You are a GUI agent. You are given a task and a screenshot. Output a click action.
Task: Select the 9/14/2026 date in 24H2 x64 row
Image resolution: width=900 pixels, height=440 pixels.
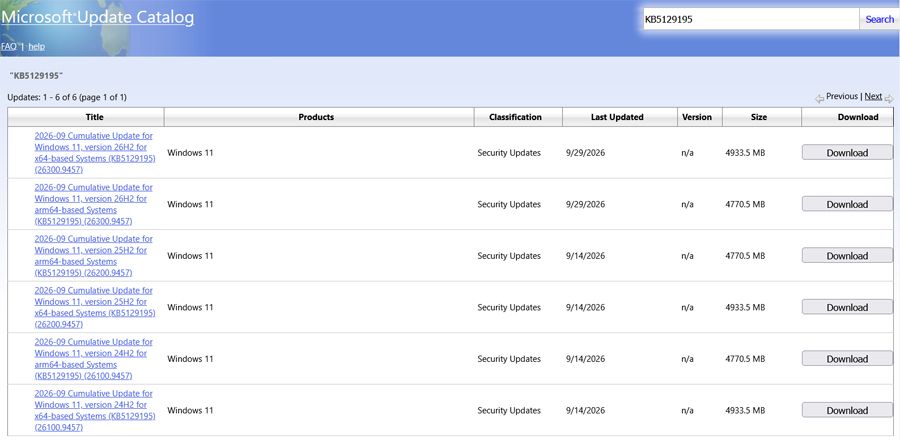click(x=585, y=410)
